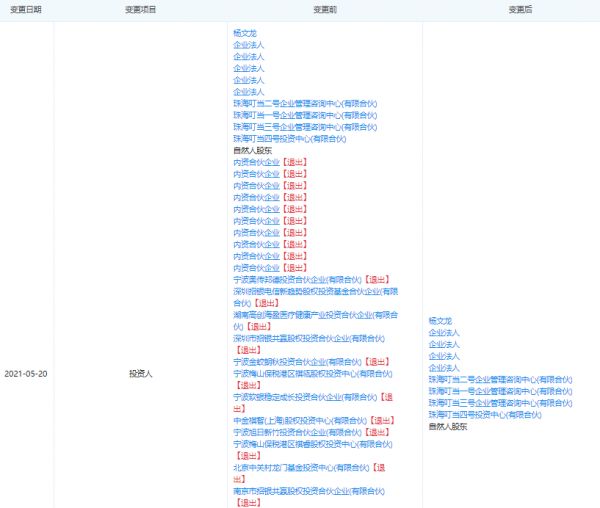Open 杨文龙 link in 变更后 column

(441, 320)
